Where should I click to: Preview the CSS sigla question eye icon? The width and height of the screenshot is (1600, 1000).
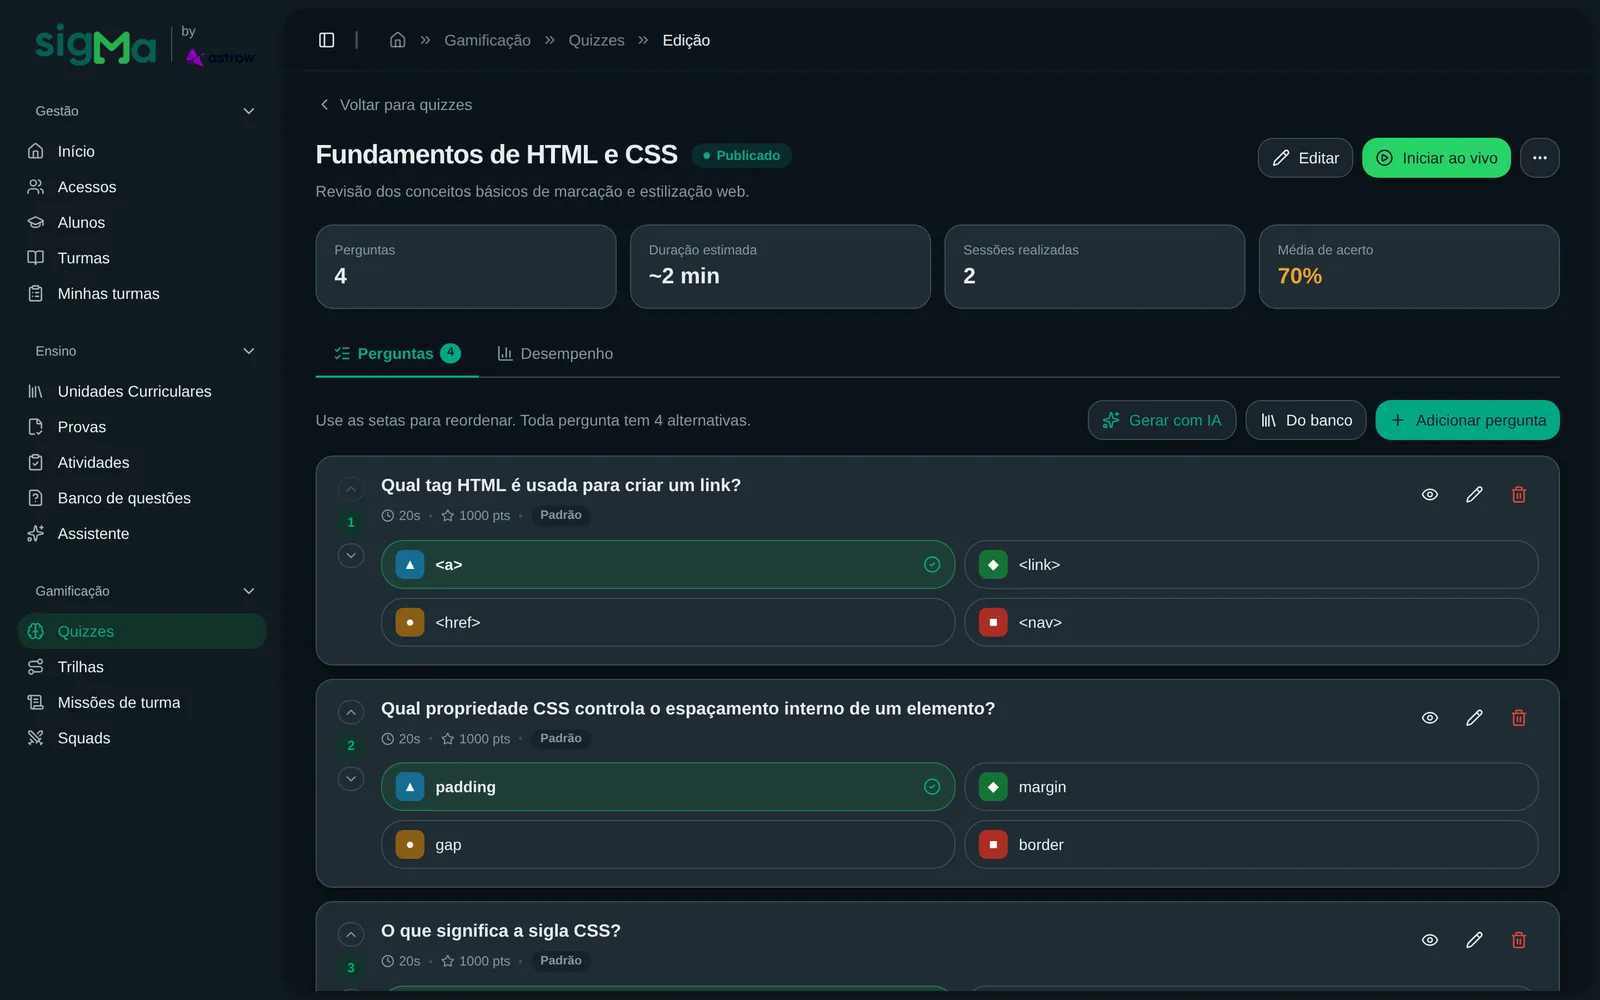tap(1430, 939)
